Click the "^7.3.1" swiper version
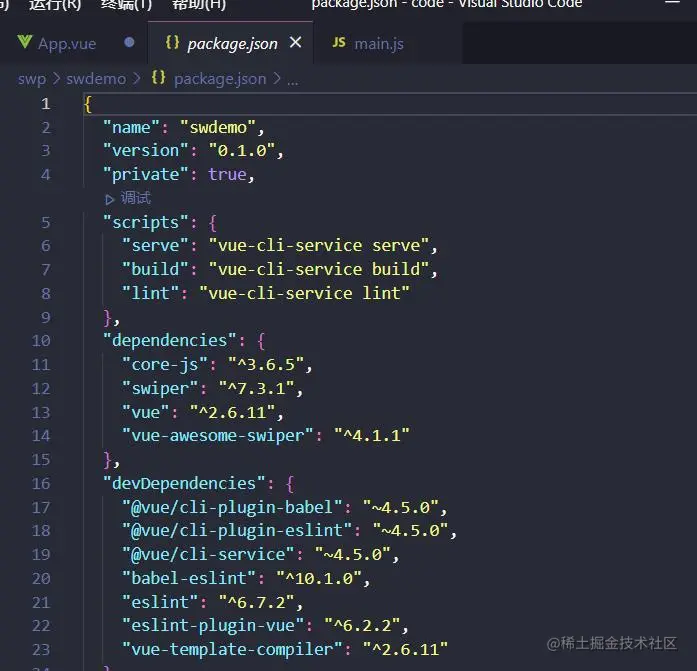This screenshot has height=671, width=697. click(x=256, y=389)
